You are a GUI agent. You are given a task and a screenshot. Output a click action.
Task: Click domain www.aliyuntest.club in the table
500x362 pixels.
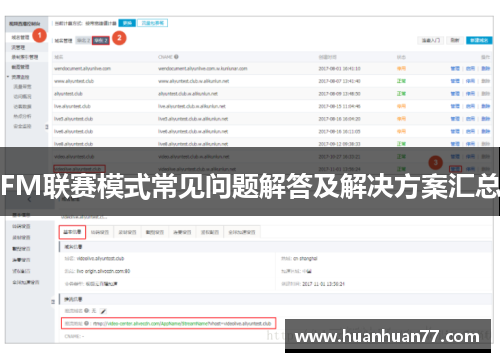point(74,81)
